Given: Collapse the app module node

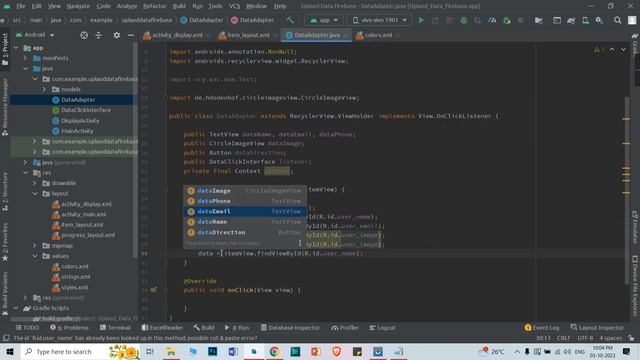Looking at the screenshot, I should pos(16,48).
